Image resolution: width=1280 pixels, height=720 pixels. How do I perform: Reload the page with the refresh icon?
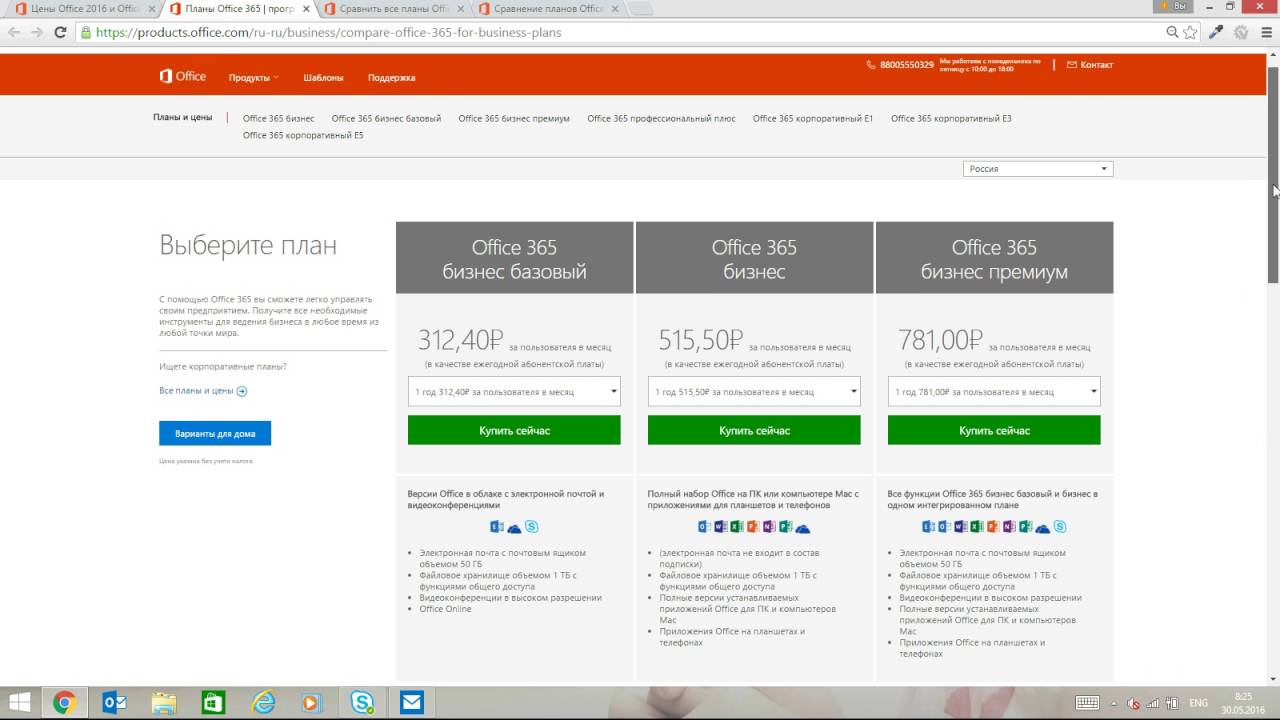(60, 32)
